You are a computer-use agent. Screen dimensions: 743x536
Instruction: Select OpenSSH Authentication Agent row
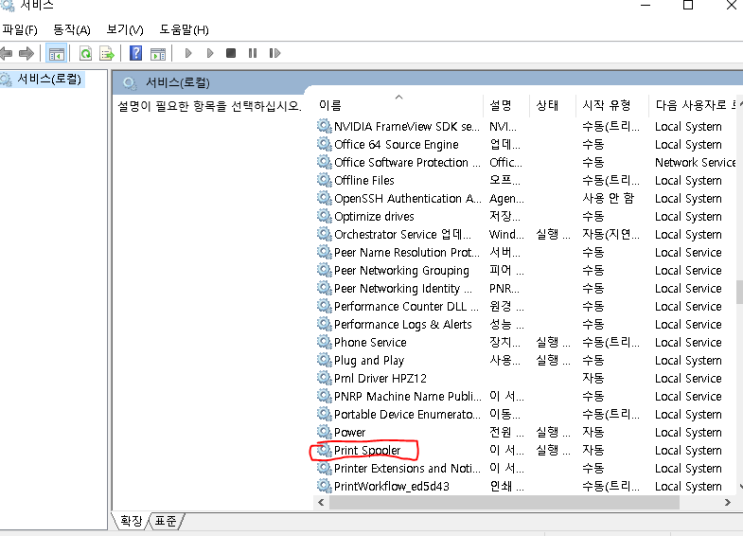525,199
